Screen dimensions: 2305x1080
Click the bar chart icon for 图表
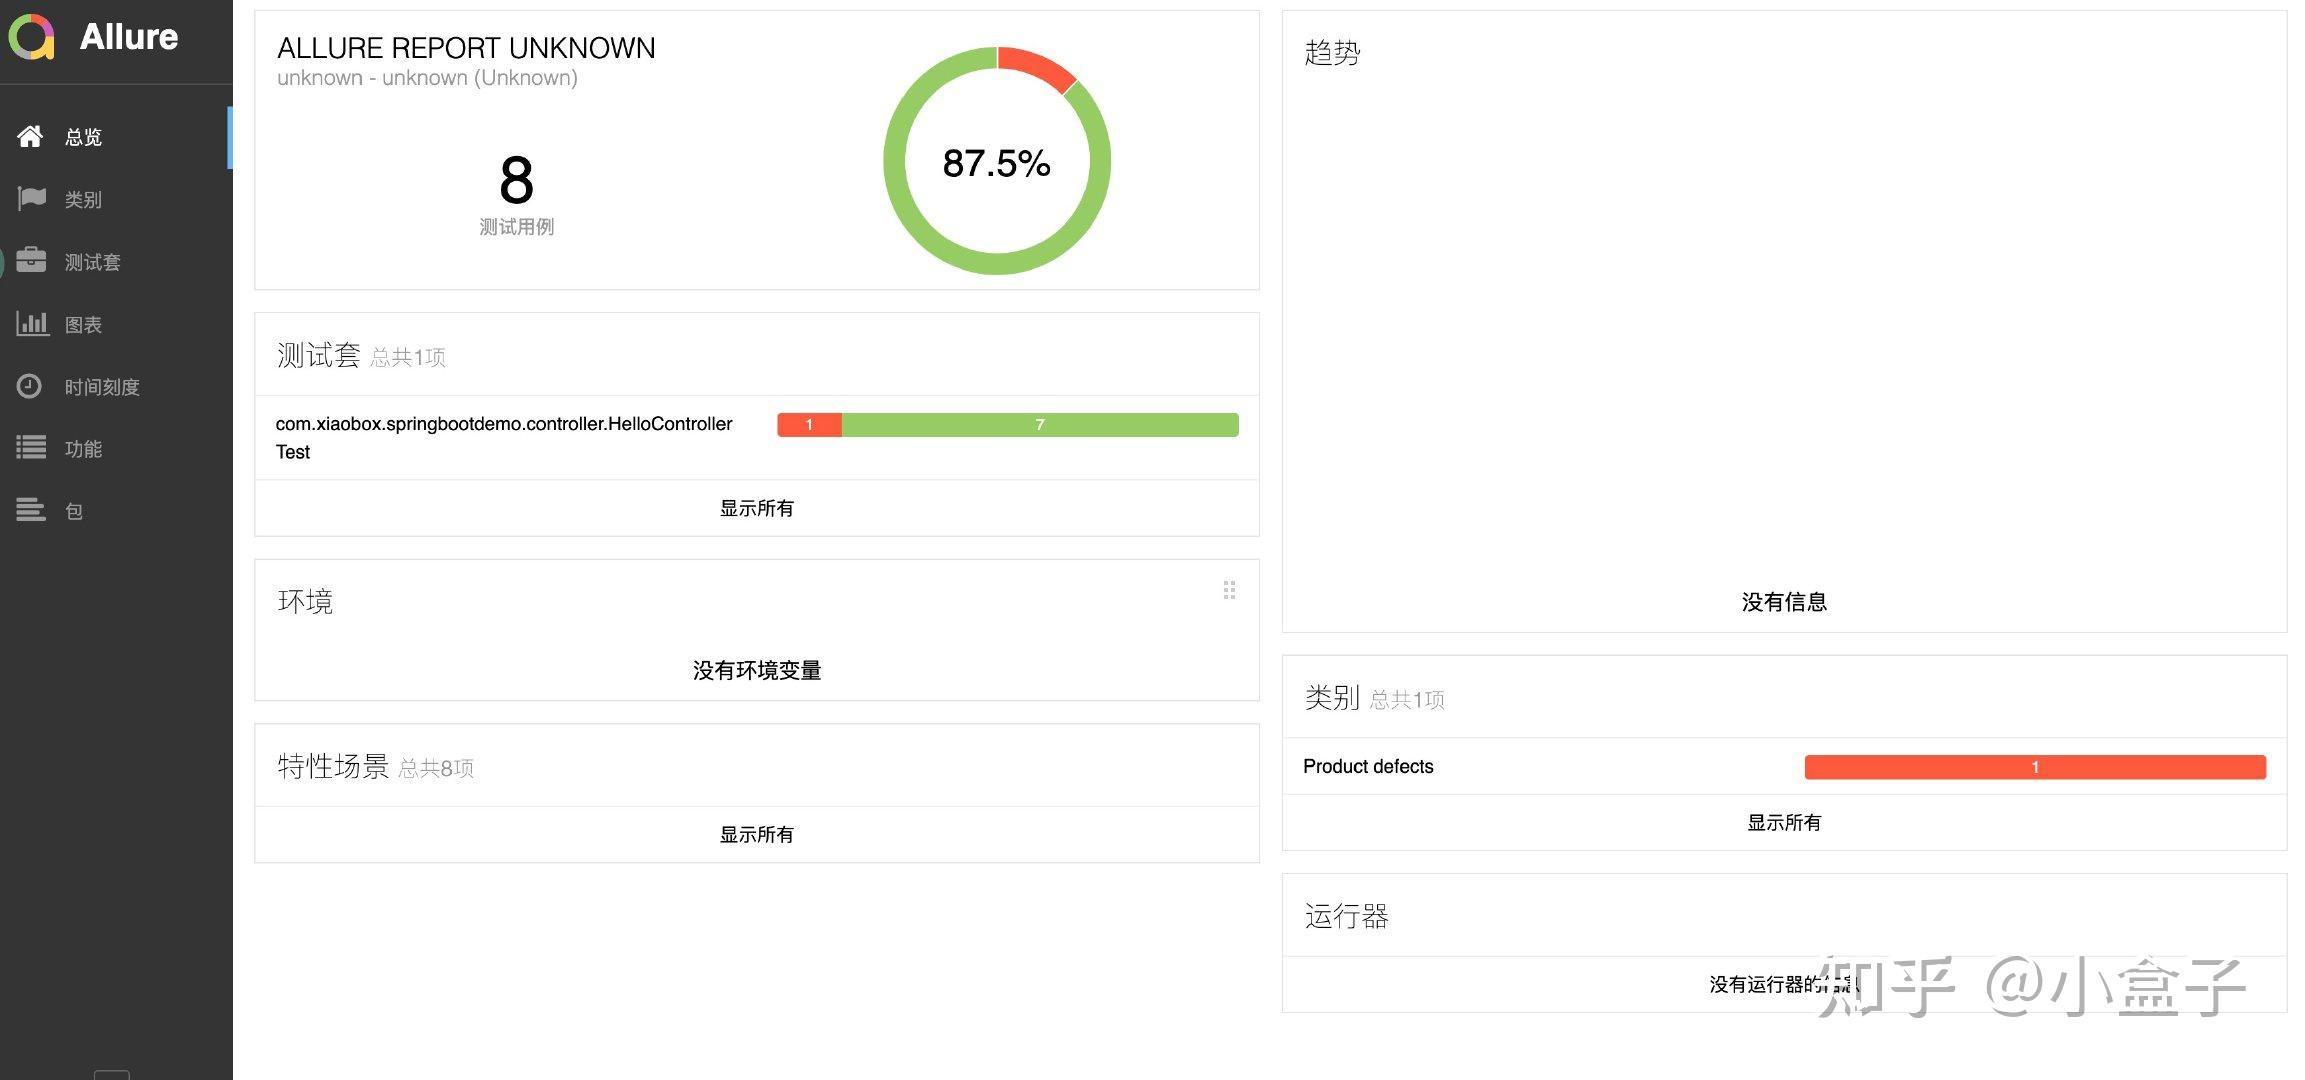[x=32, y=323]
